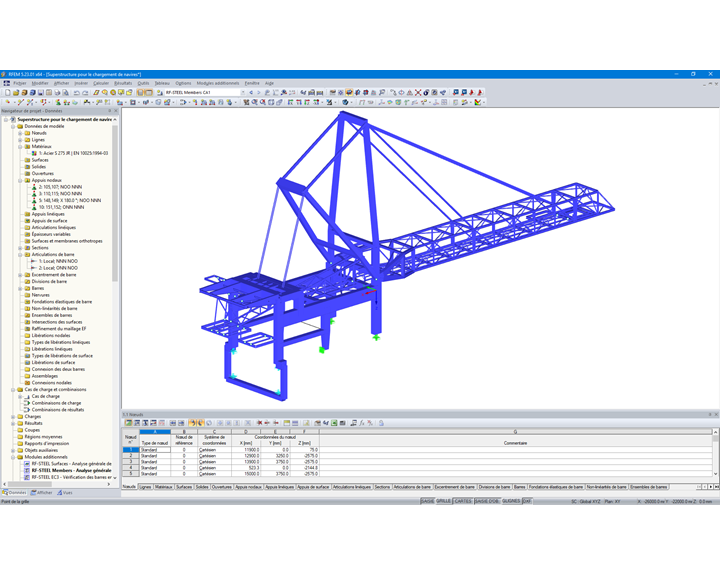Open the Afficher navigator tab
Screen dimensions: 720x576
41,492
